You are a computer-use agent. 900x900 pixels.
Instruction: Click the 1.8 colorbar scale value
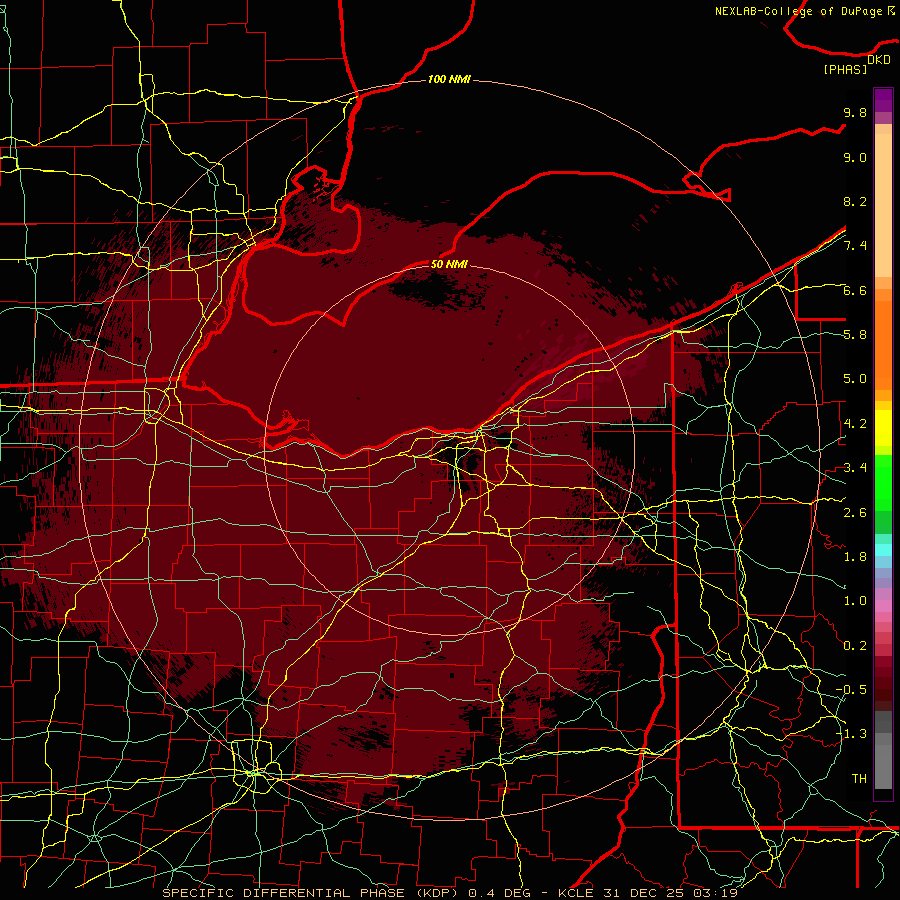(x=855, y=557)
